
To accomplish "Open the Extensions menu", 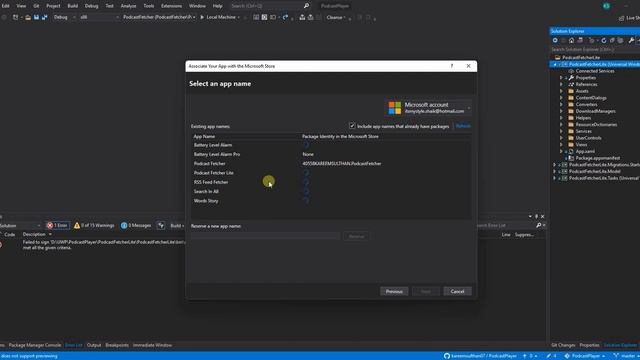I will (x=171, y=6).
